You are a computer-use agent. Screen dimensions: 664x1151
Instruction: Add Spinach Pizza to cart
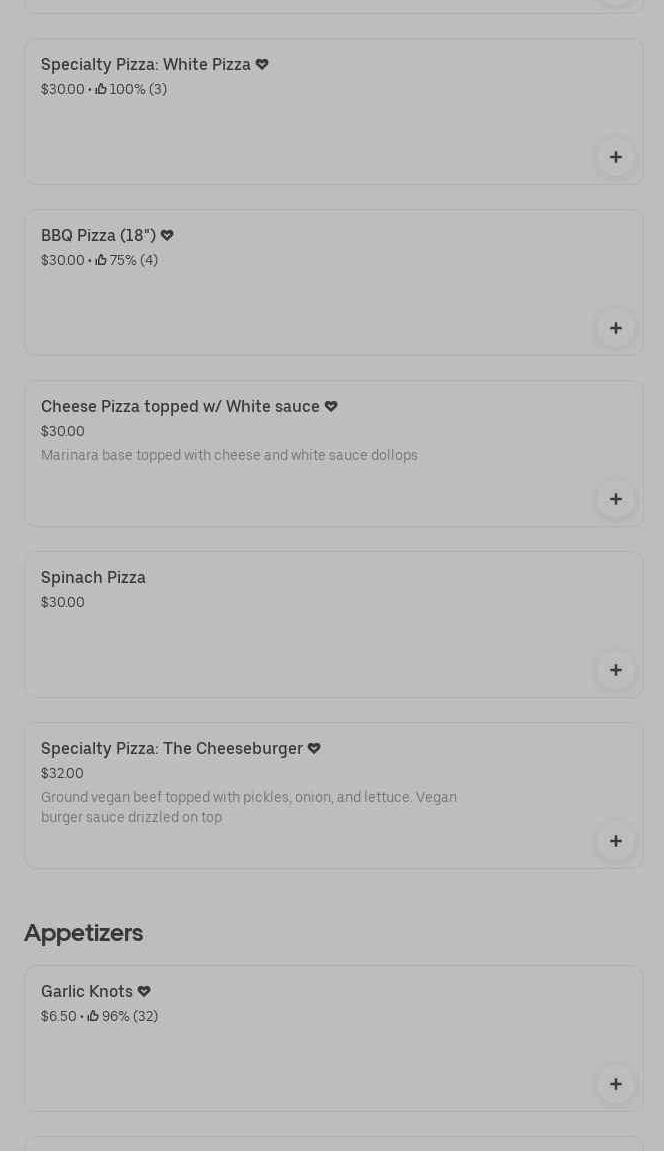tap(615, 670)
